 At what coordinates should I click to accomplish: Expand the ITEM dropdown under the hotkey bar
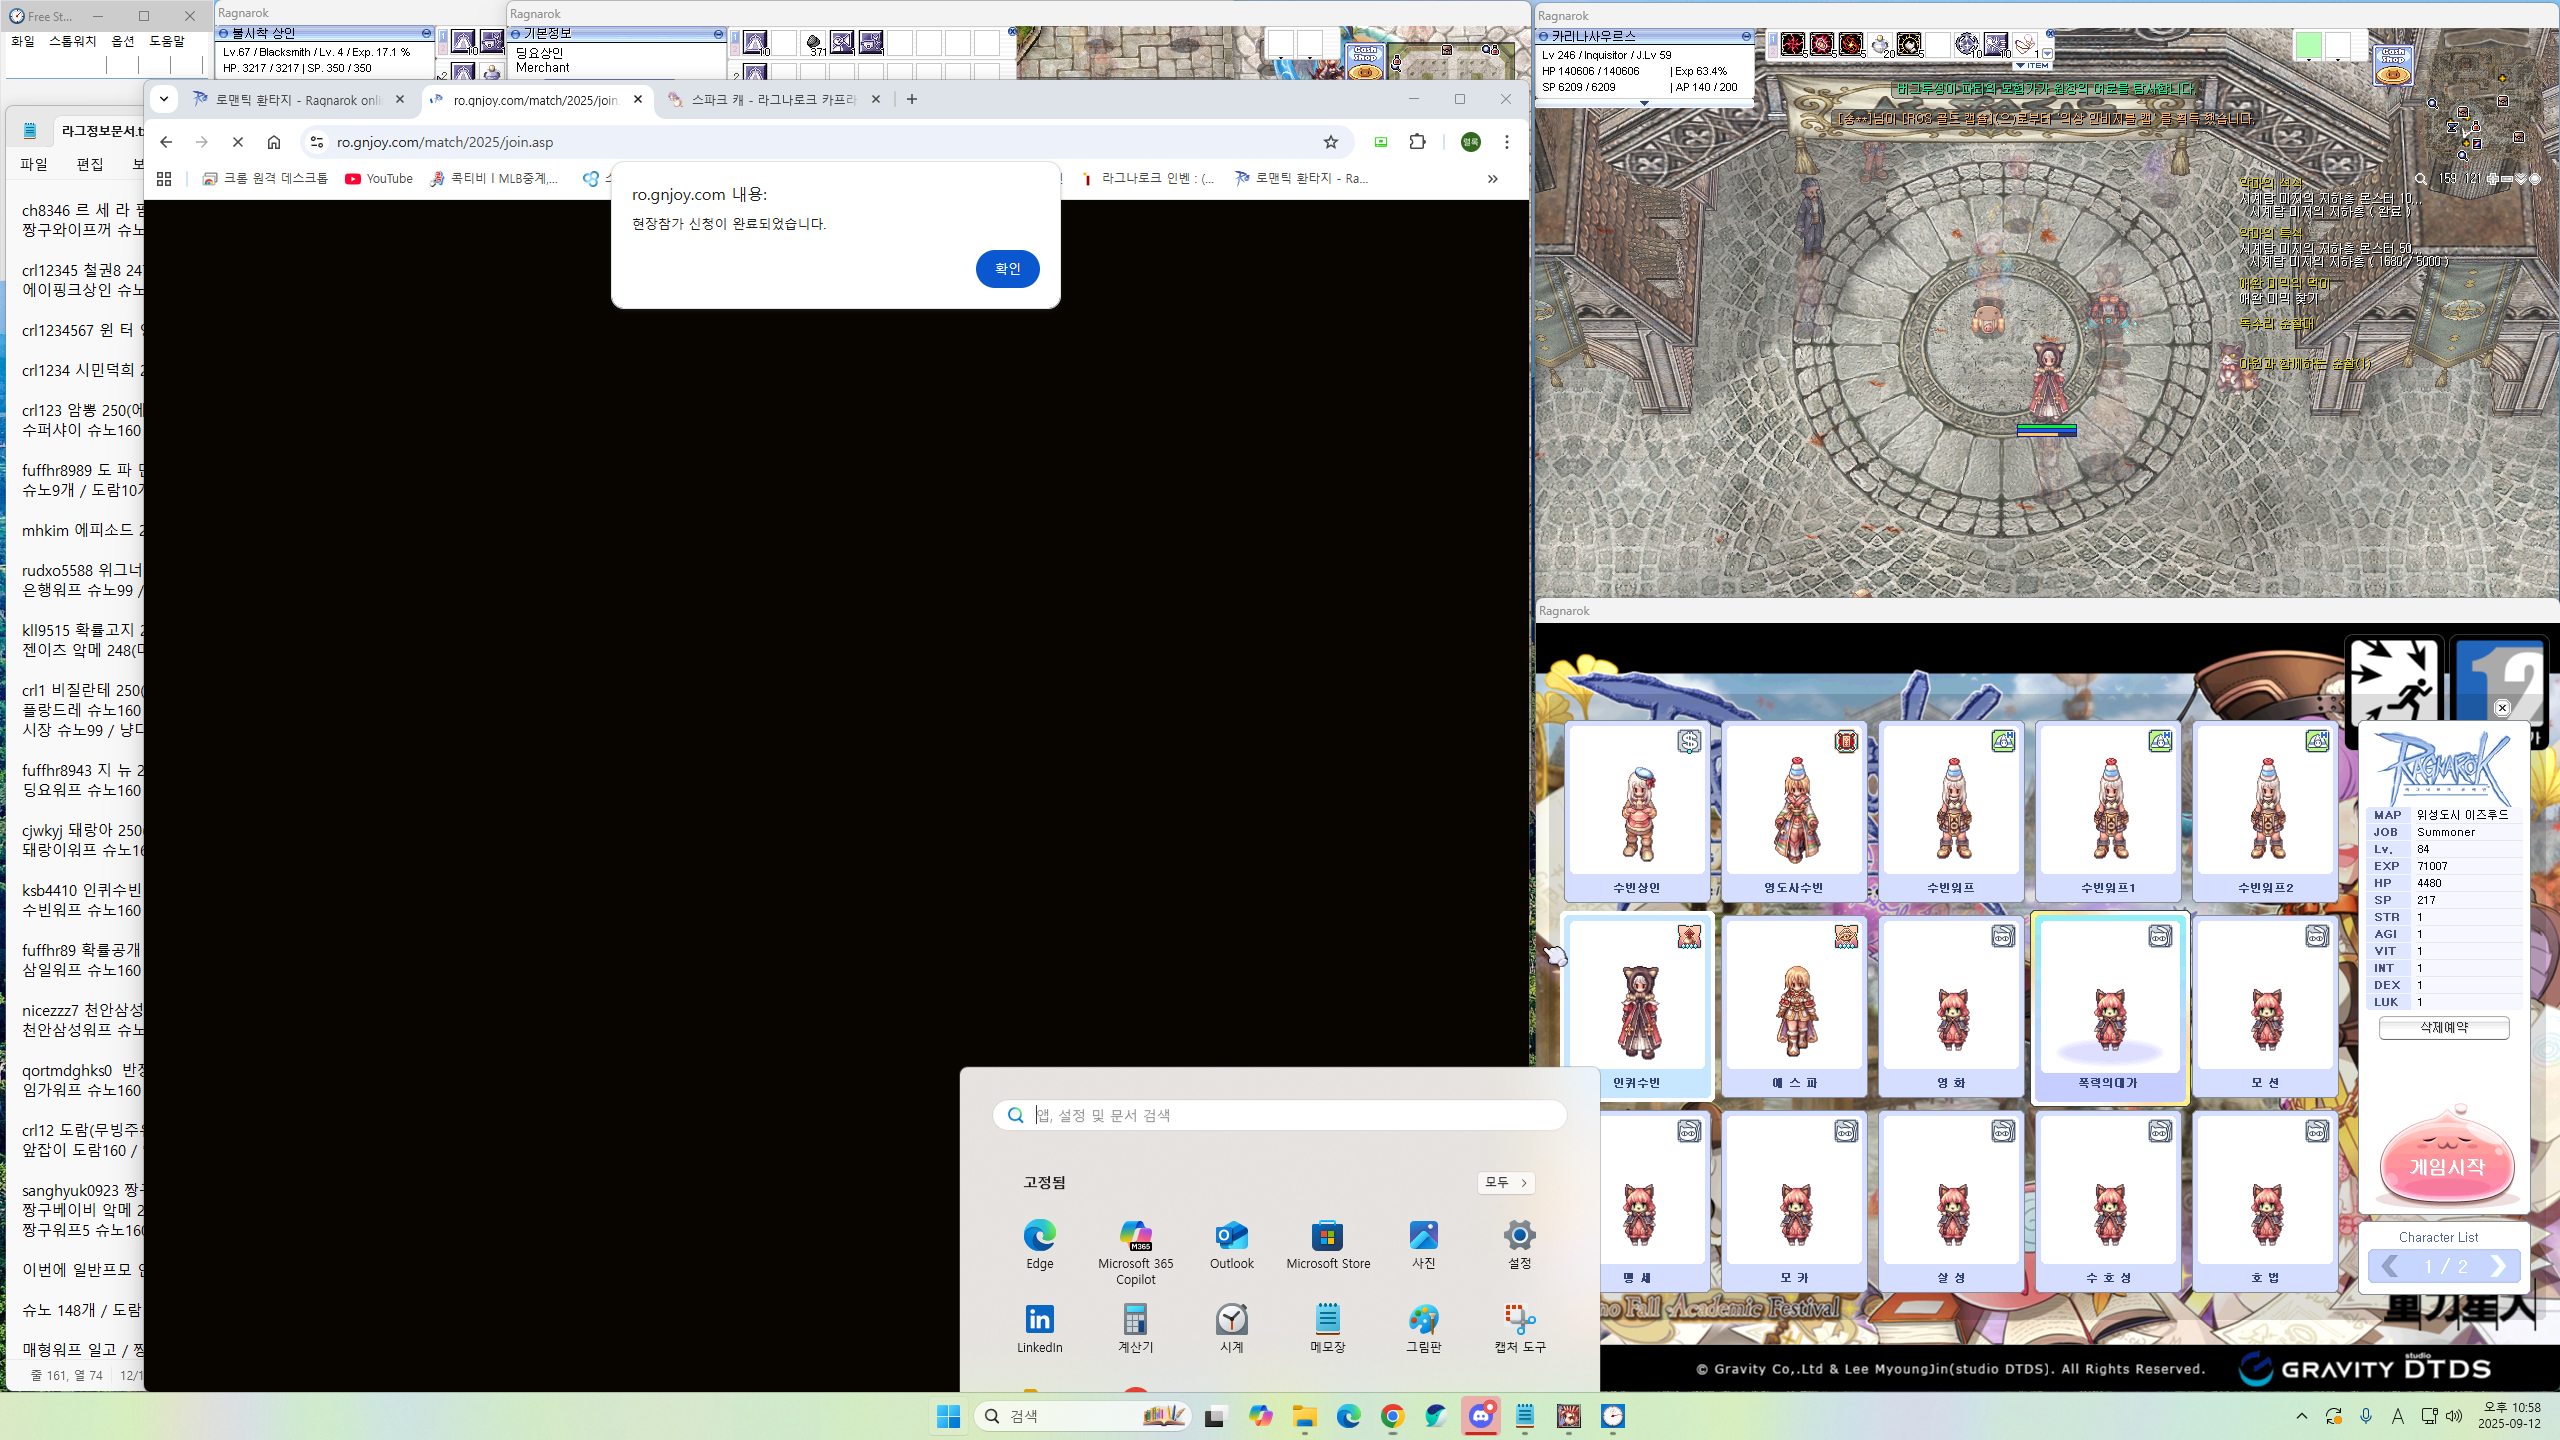[2032, 65]
